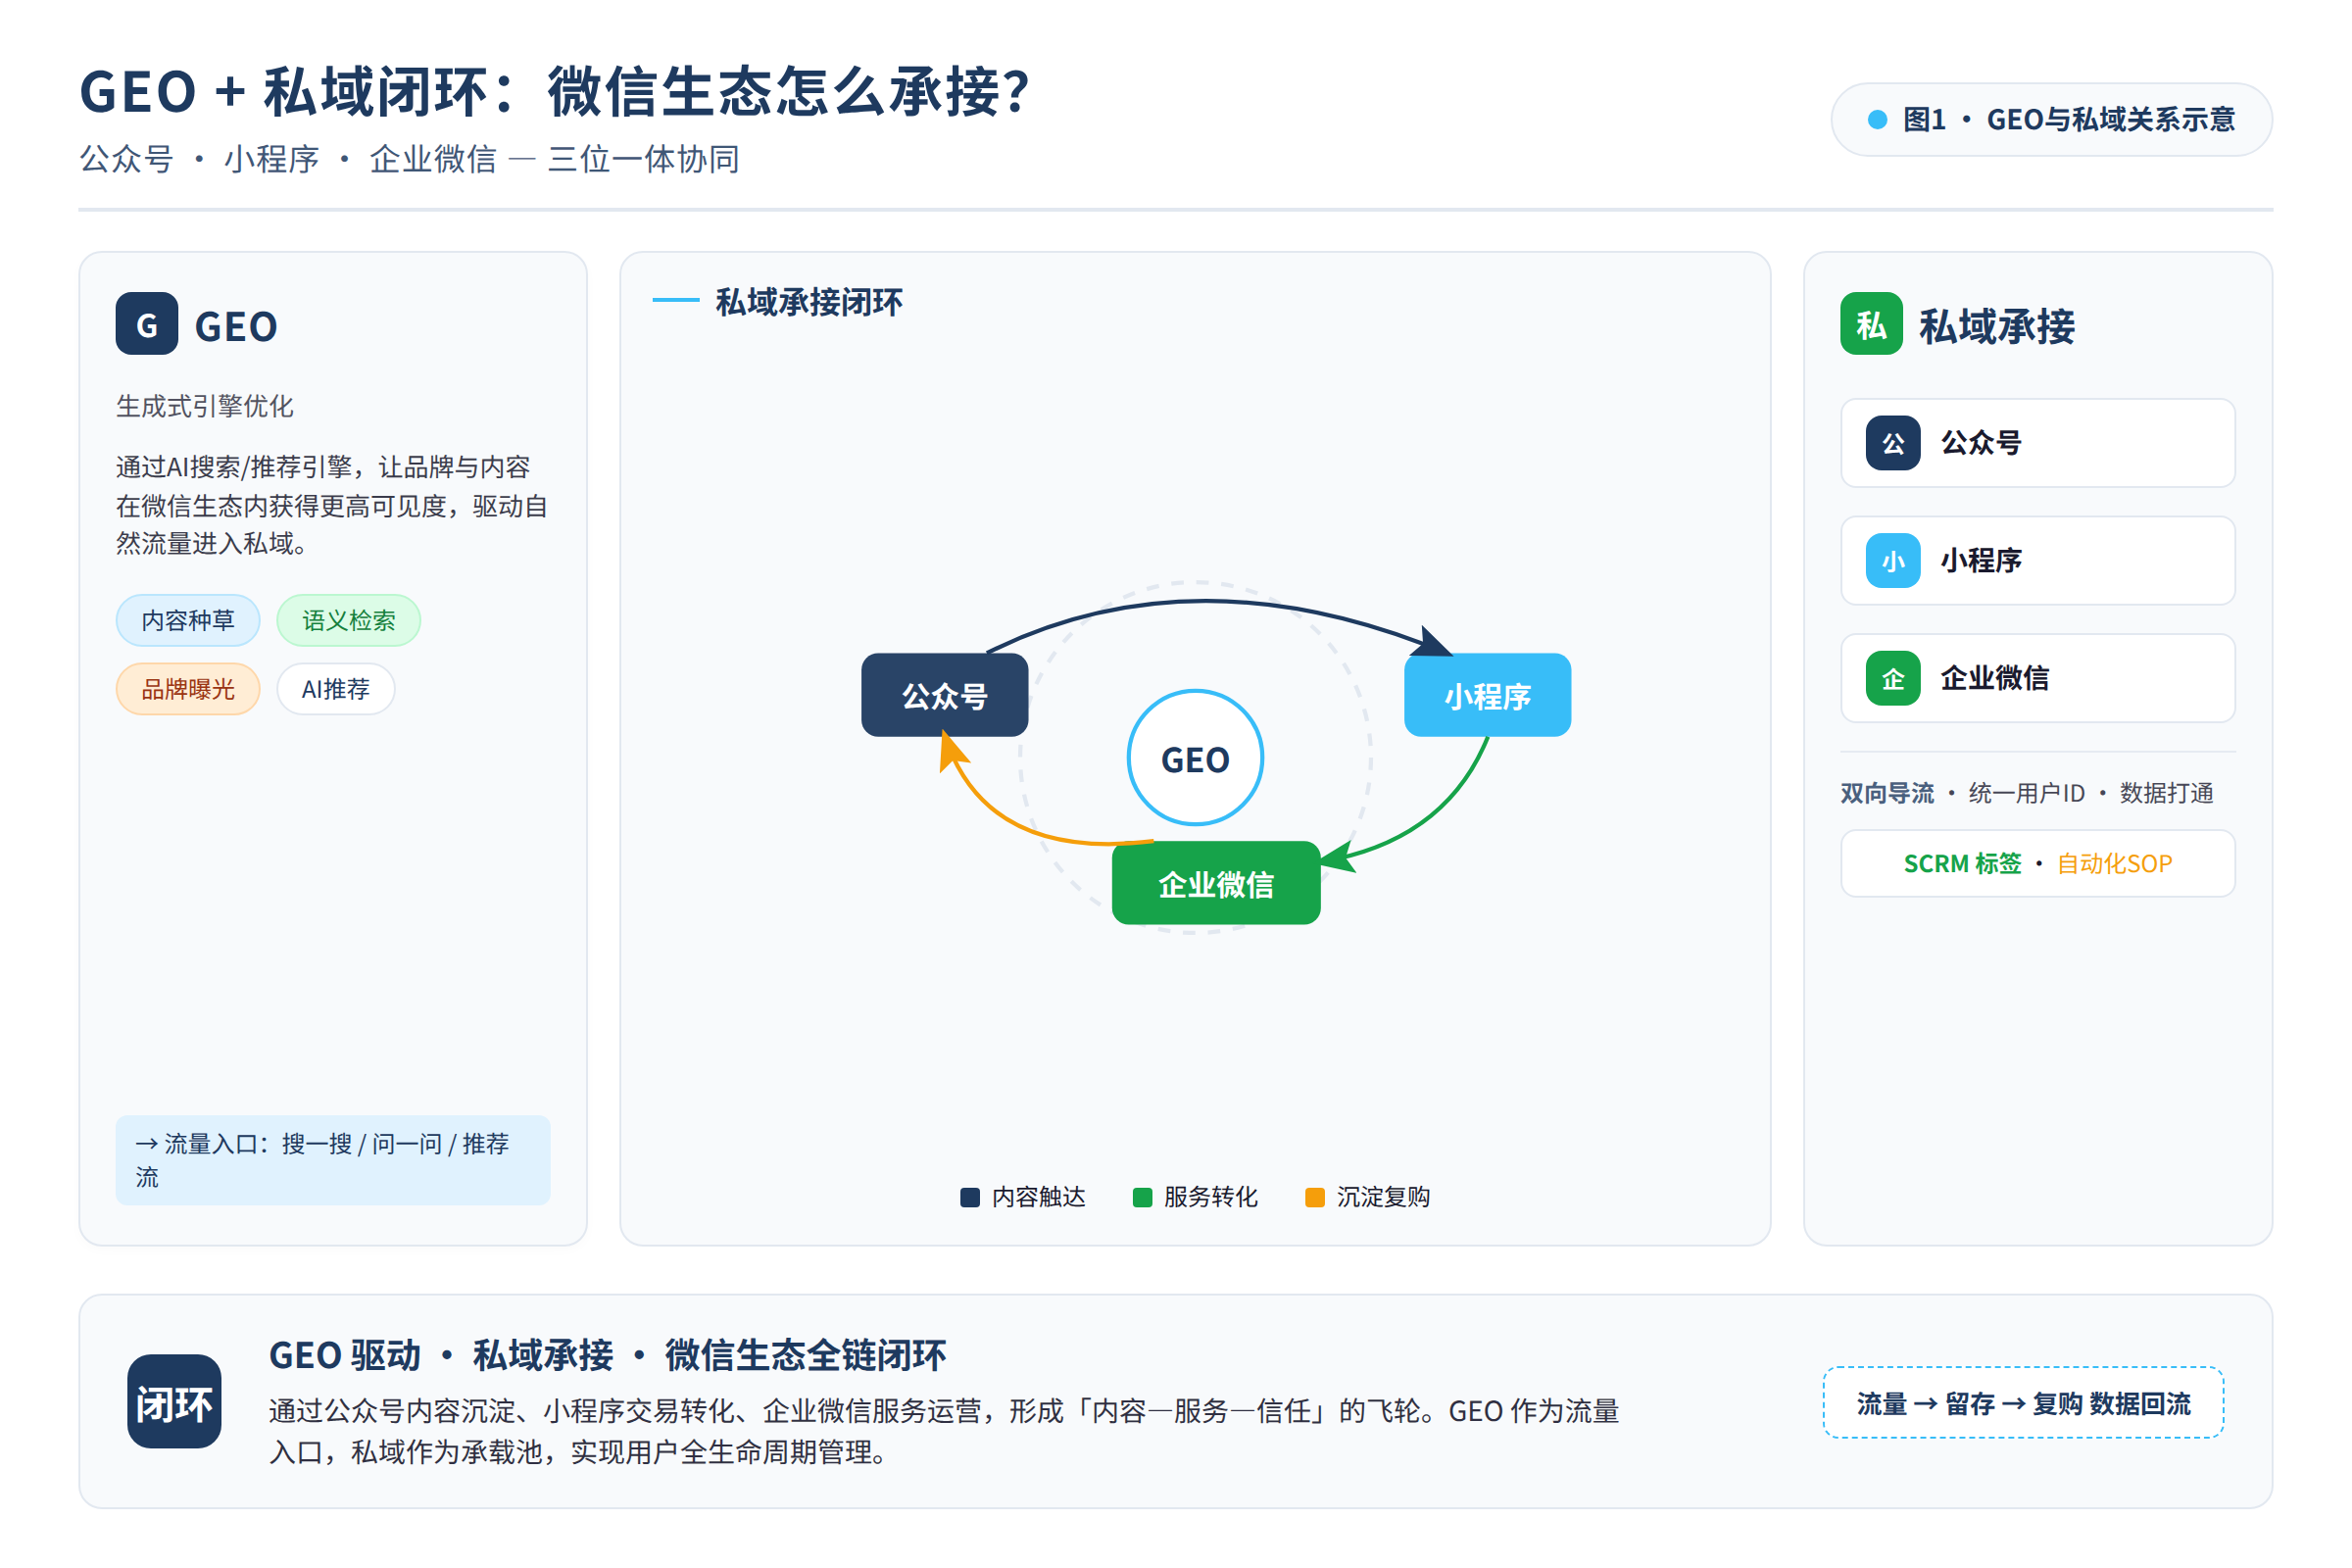Viewport: 2352px width, 1568px height.
Task: Click the blue dot in the 图1 badge
Action: pyautogui.click(x=1877, y=120)
